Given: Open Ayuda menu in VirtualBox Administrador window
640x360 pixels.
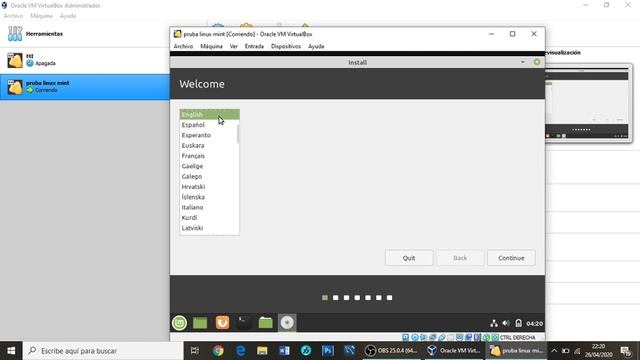Looking at the screenshot, I should pyautogui.click(x=68, y=16).
